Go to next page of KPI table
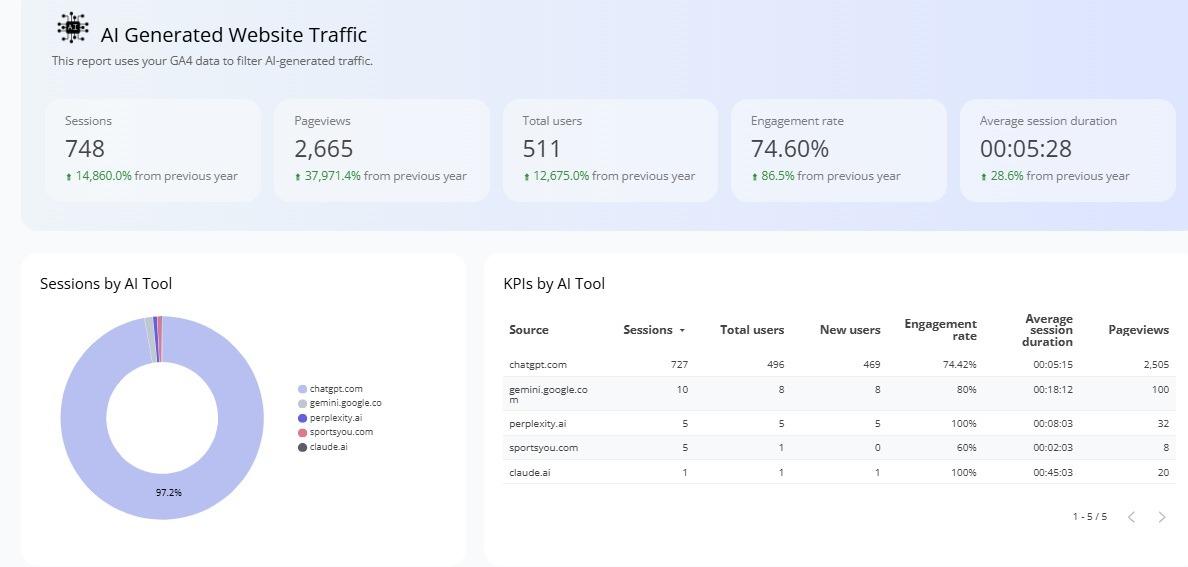Viewport: 1188px width, 567px height. point(1161,517)
